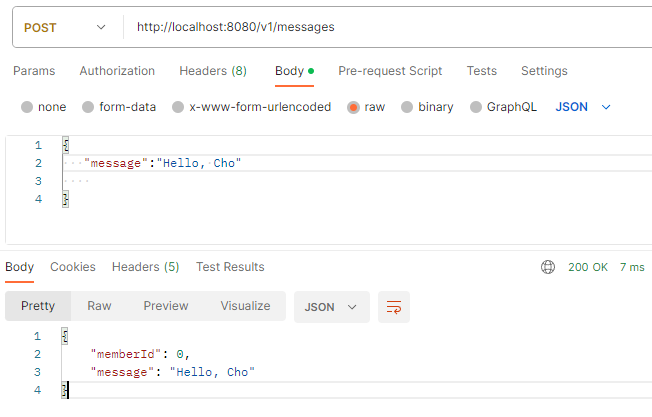Open the Pre-request Script tab
The height and width of the screenshot is (417, 652).
pyautogui.click(x=390, y=71)
